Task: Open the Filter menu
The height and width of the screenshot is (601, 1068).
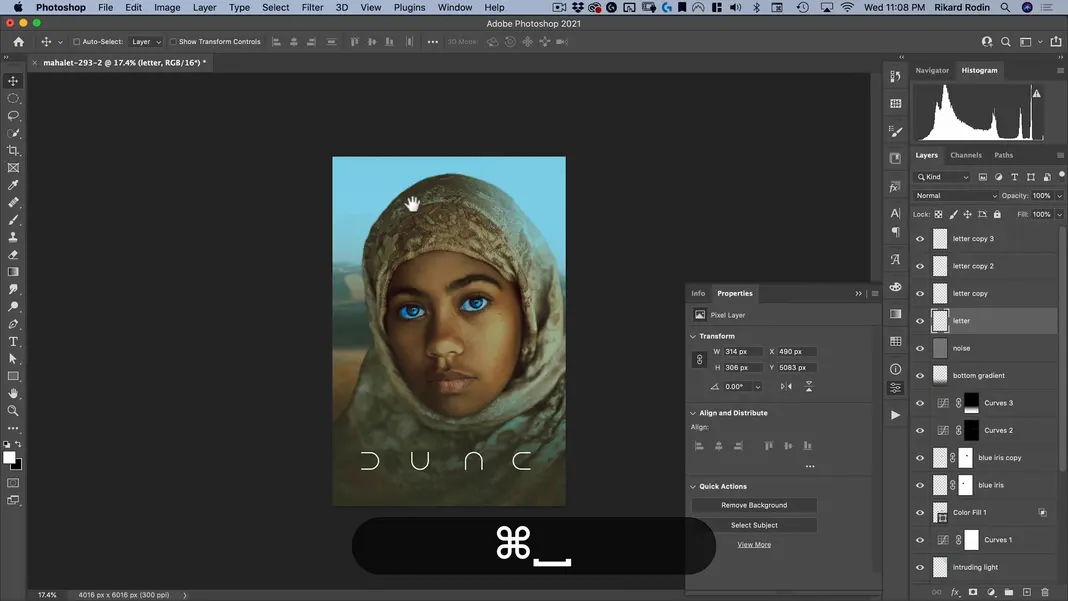Action: tap(312, 7)
